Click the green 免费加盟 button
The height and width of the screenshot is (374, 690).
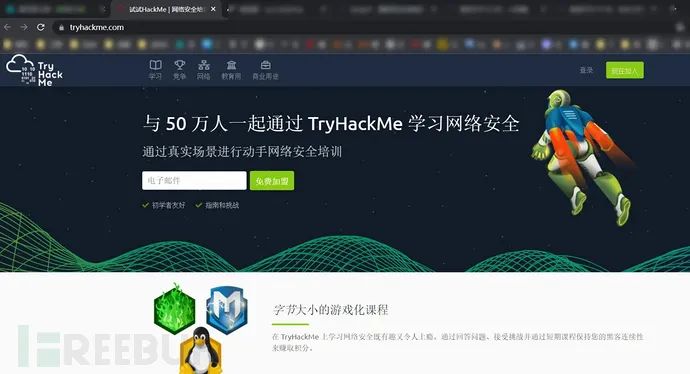click(x=272, y=181)
